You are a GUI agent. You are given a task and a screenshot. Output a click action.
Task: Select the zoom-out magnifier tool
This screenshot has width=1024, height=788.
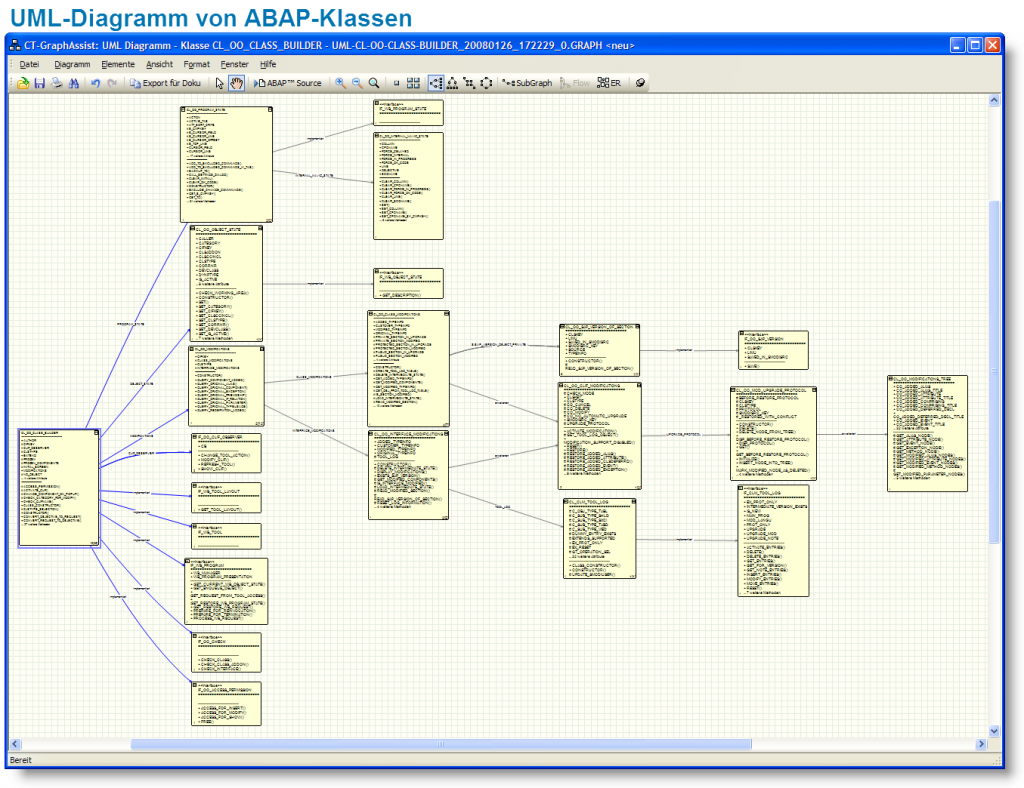point(355,83)
